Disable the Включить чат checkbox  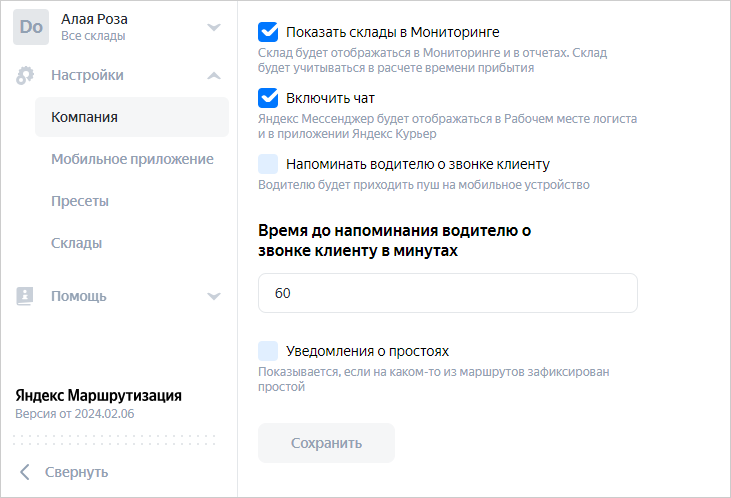tap(268, 98)
